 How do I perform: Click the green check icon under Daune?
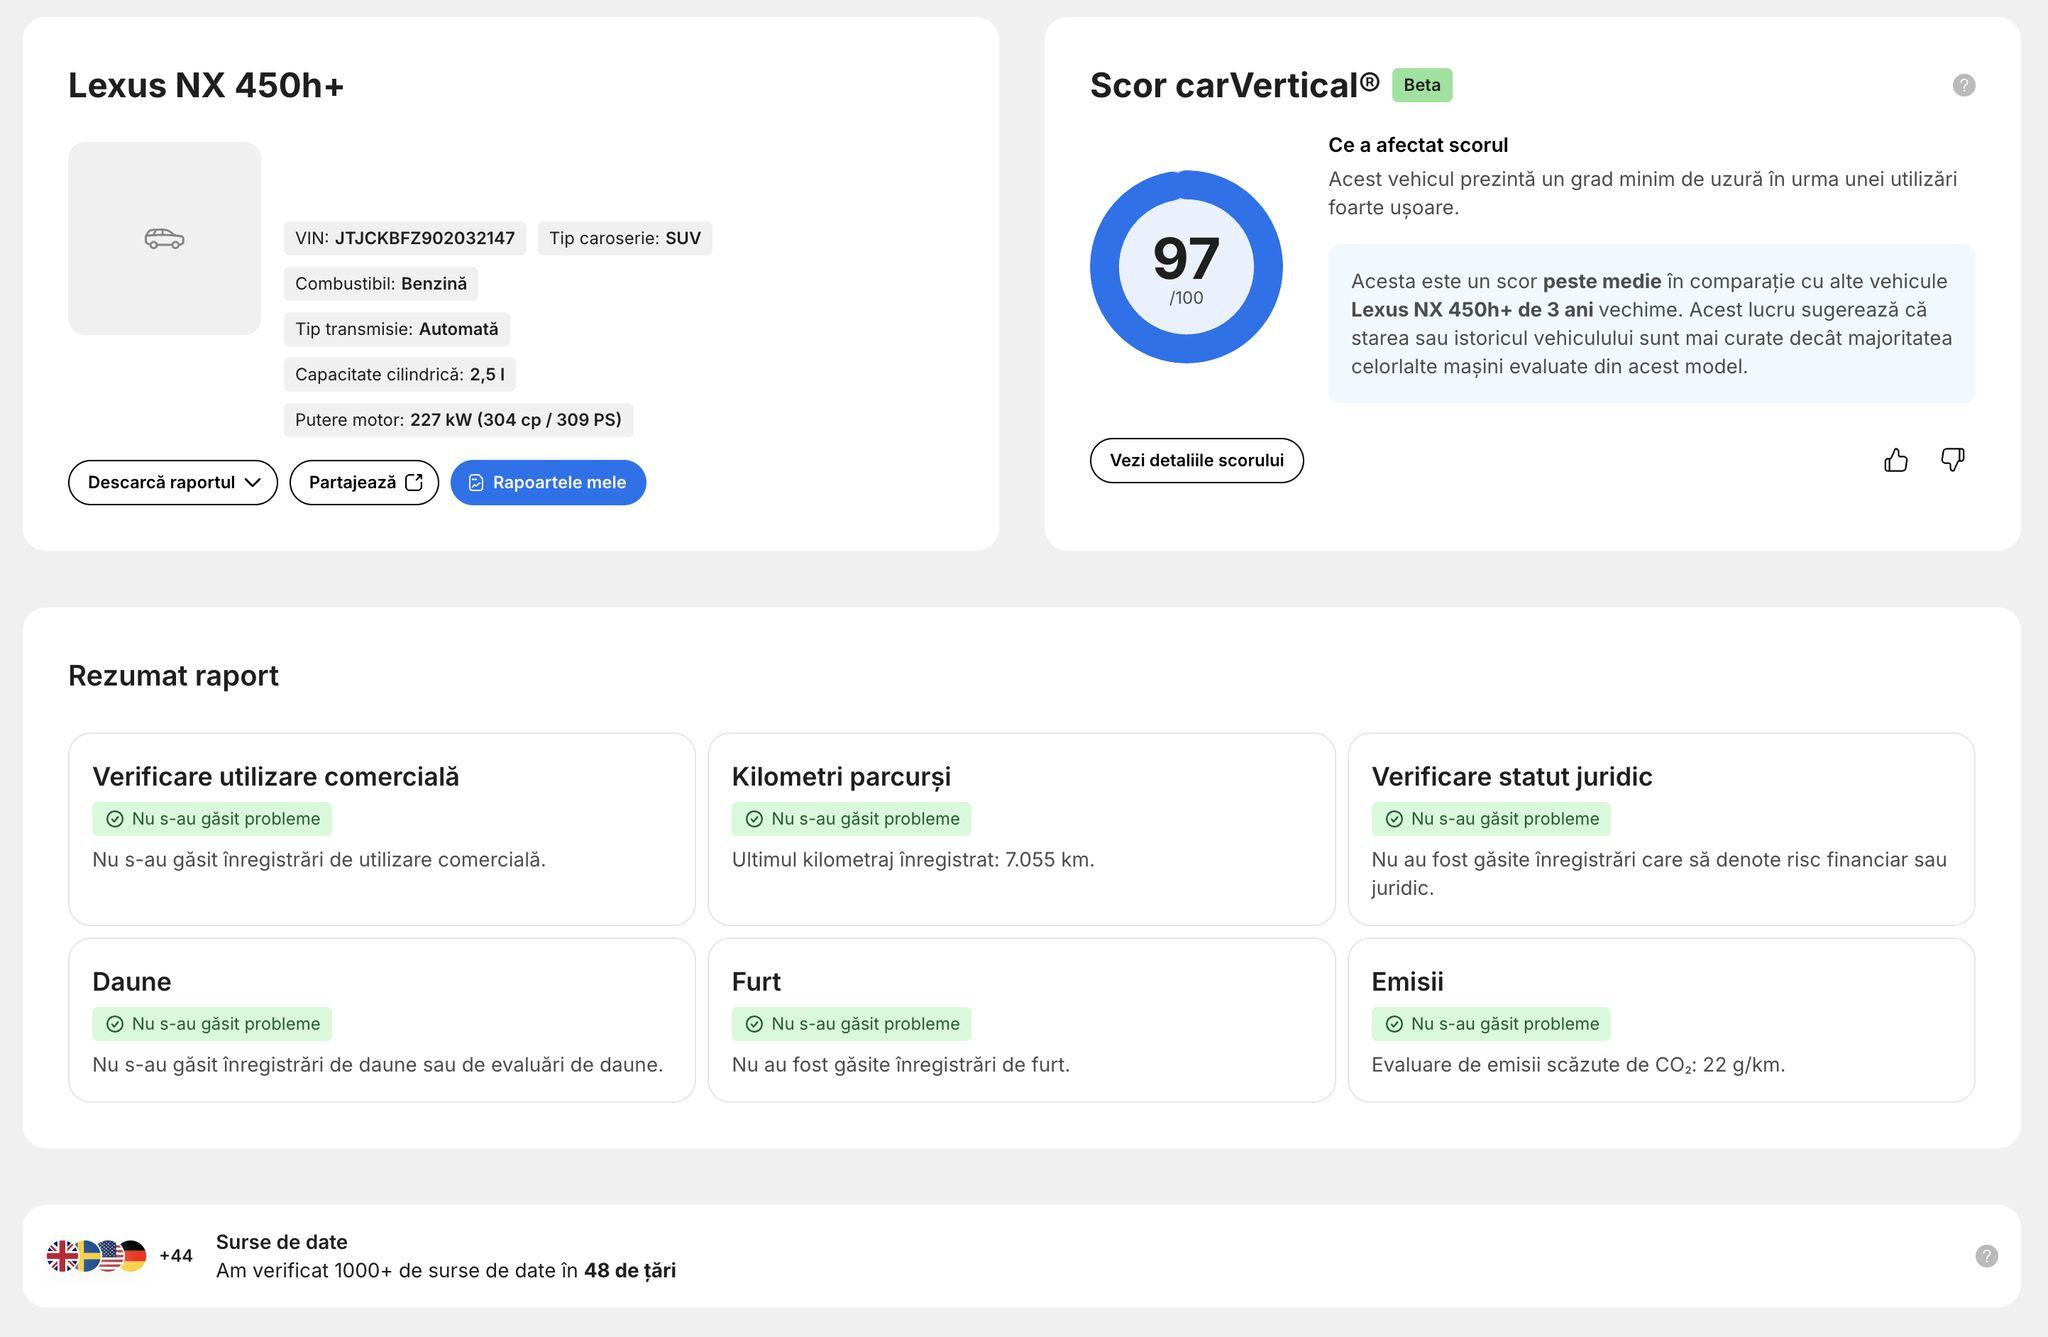click(x=115, y=1024)
